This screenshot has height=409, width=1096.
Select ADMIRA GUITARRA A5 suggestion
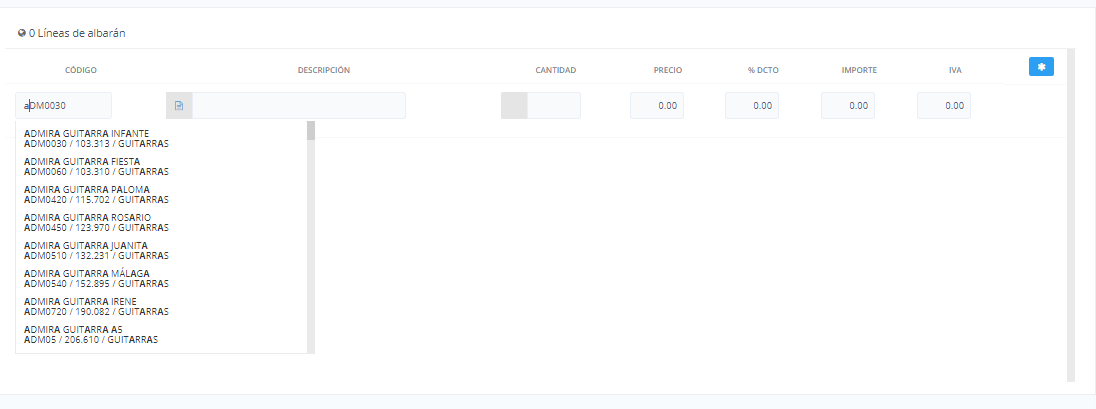[x=161, y=334]
